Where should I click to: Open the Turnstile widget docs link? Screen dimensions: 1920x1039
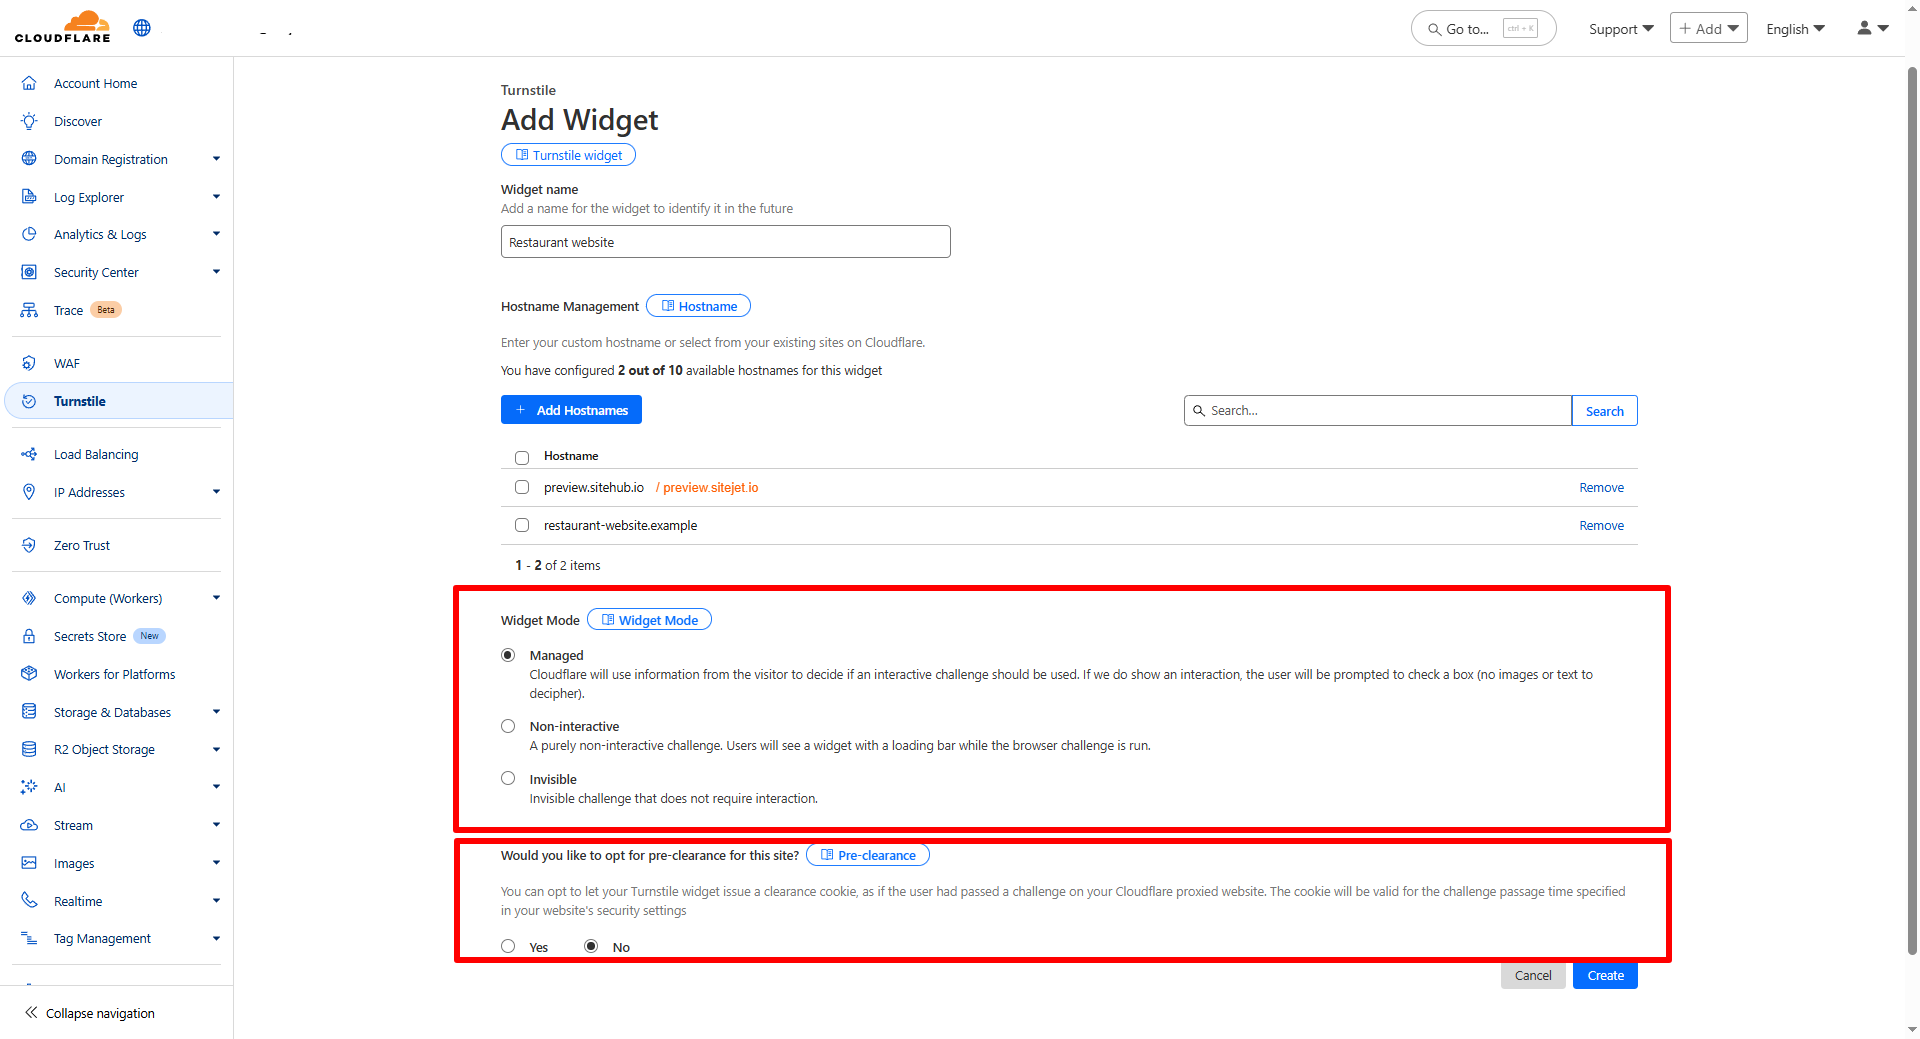pos(568,155)
